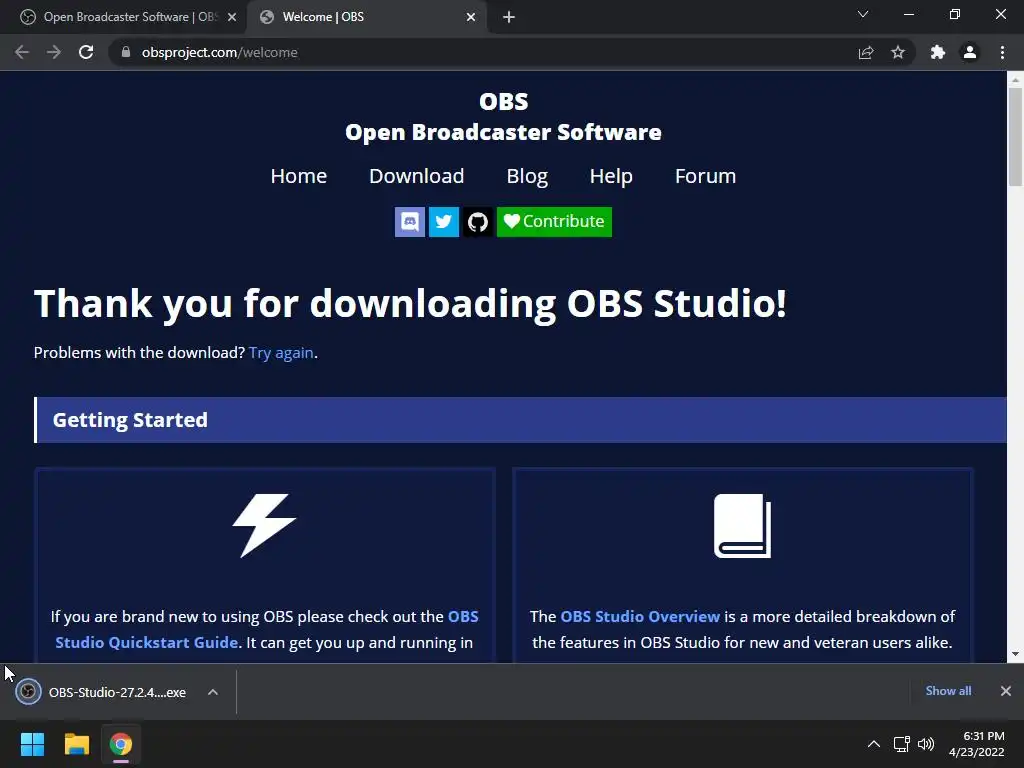Click the lightning bolt quickstart icon

[x=264, y=526]
